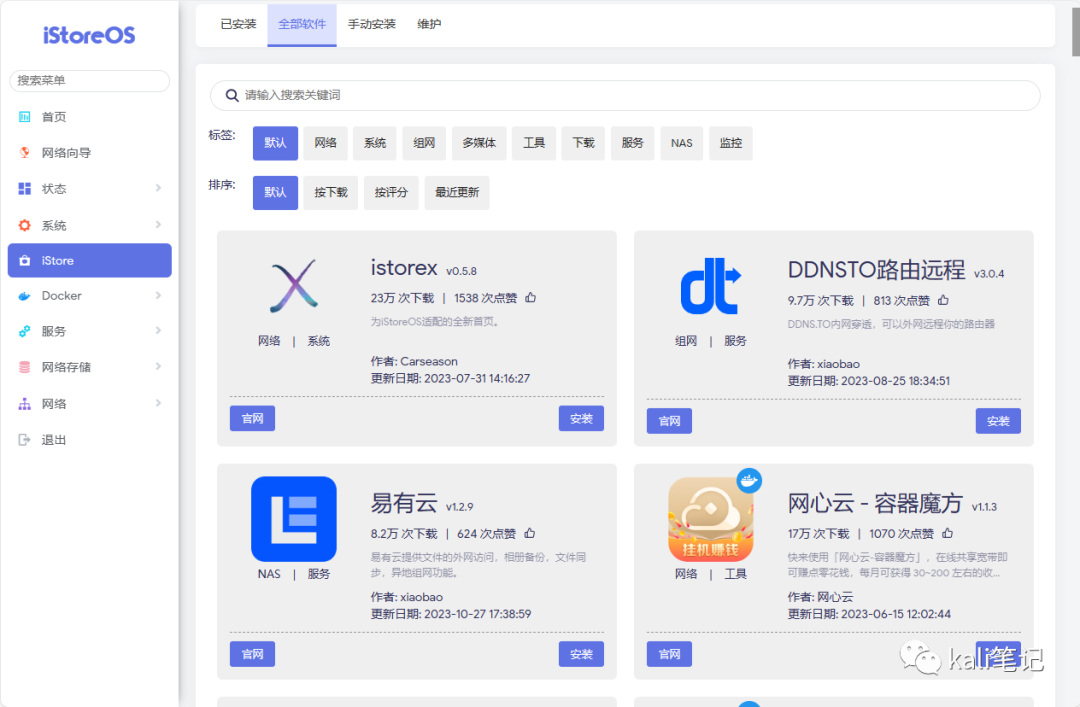Viewport: 1080px width, 707px height.
Task: Filter by 工具 tag
Action: tap(534, 143)
